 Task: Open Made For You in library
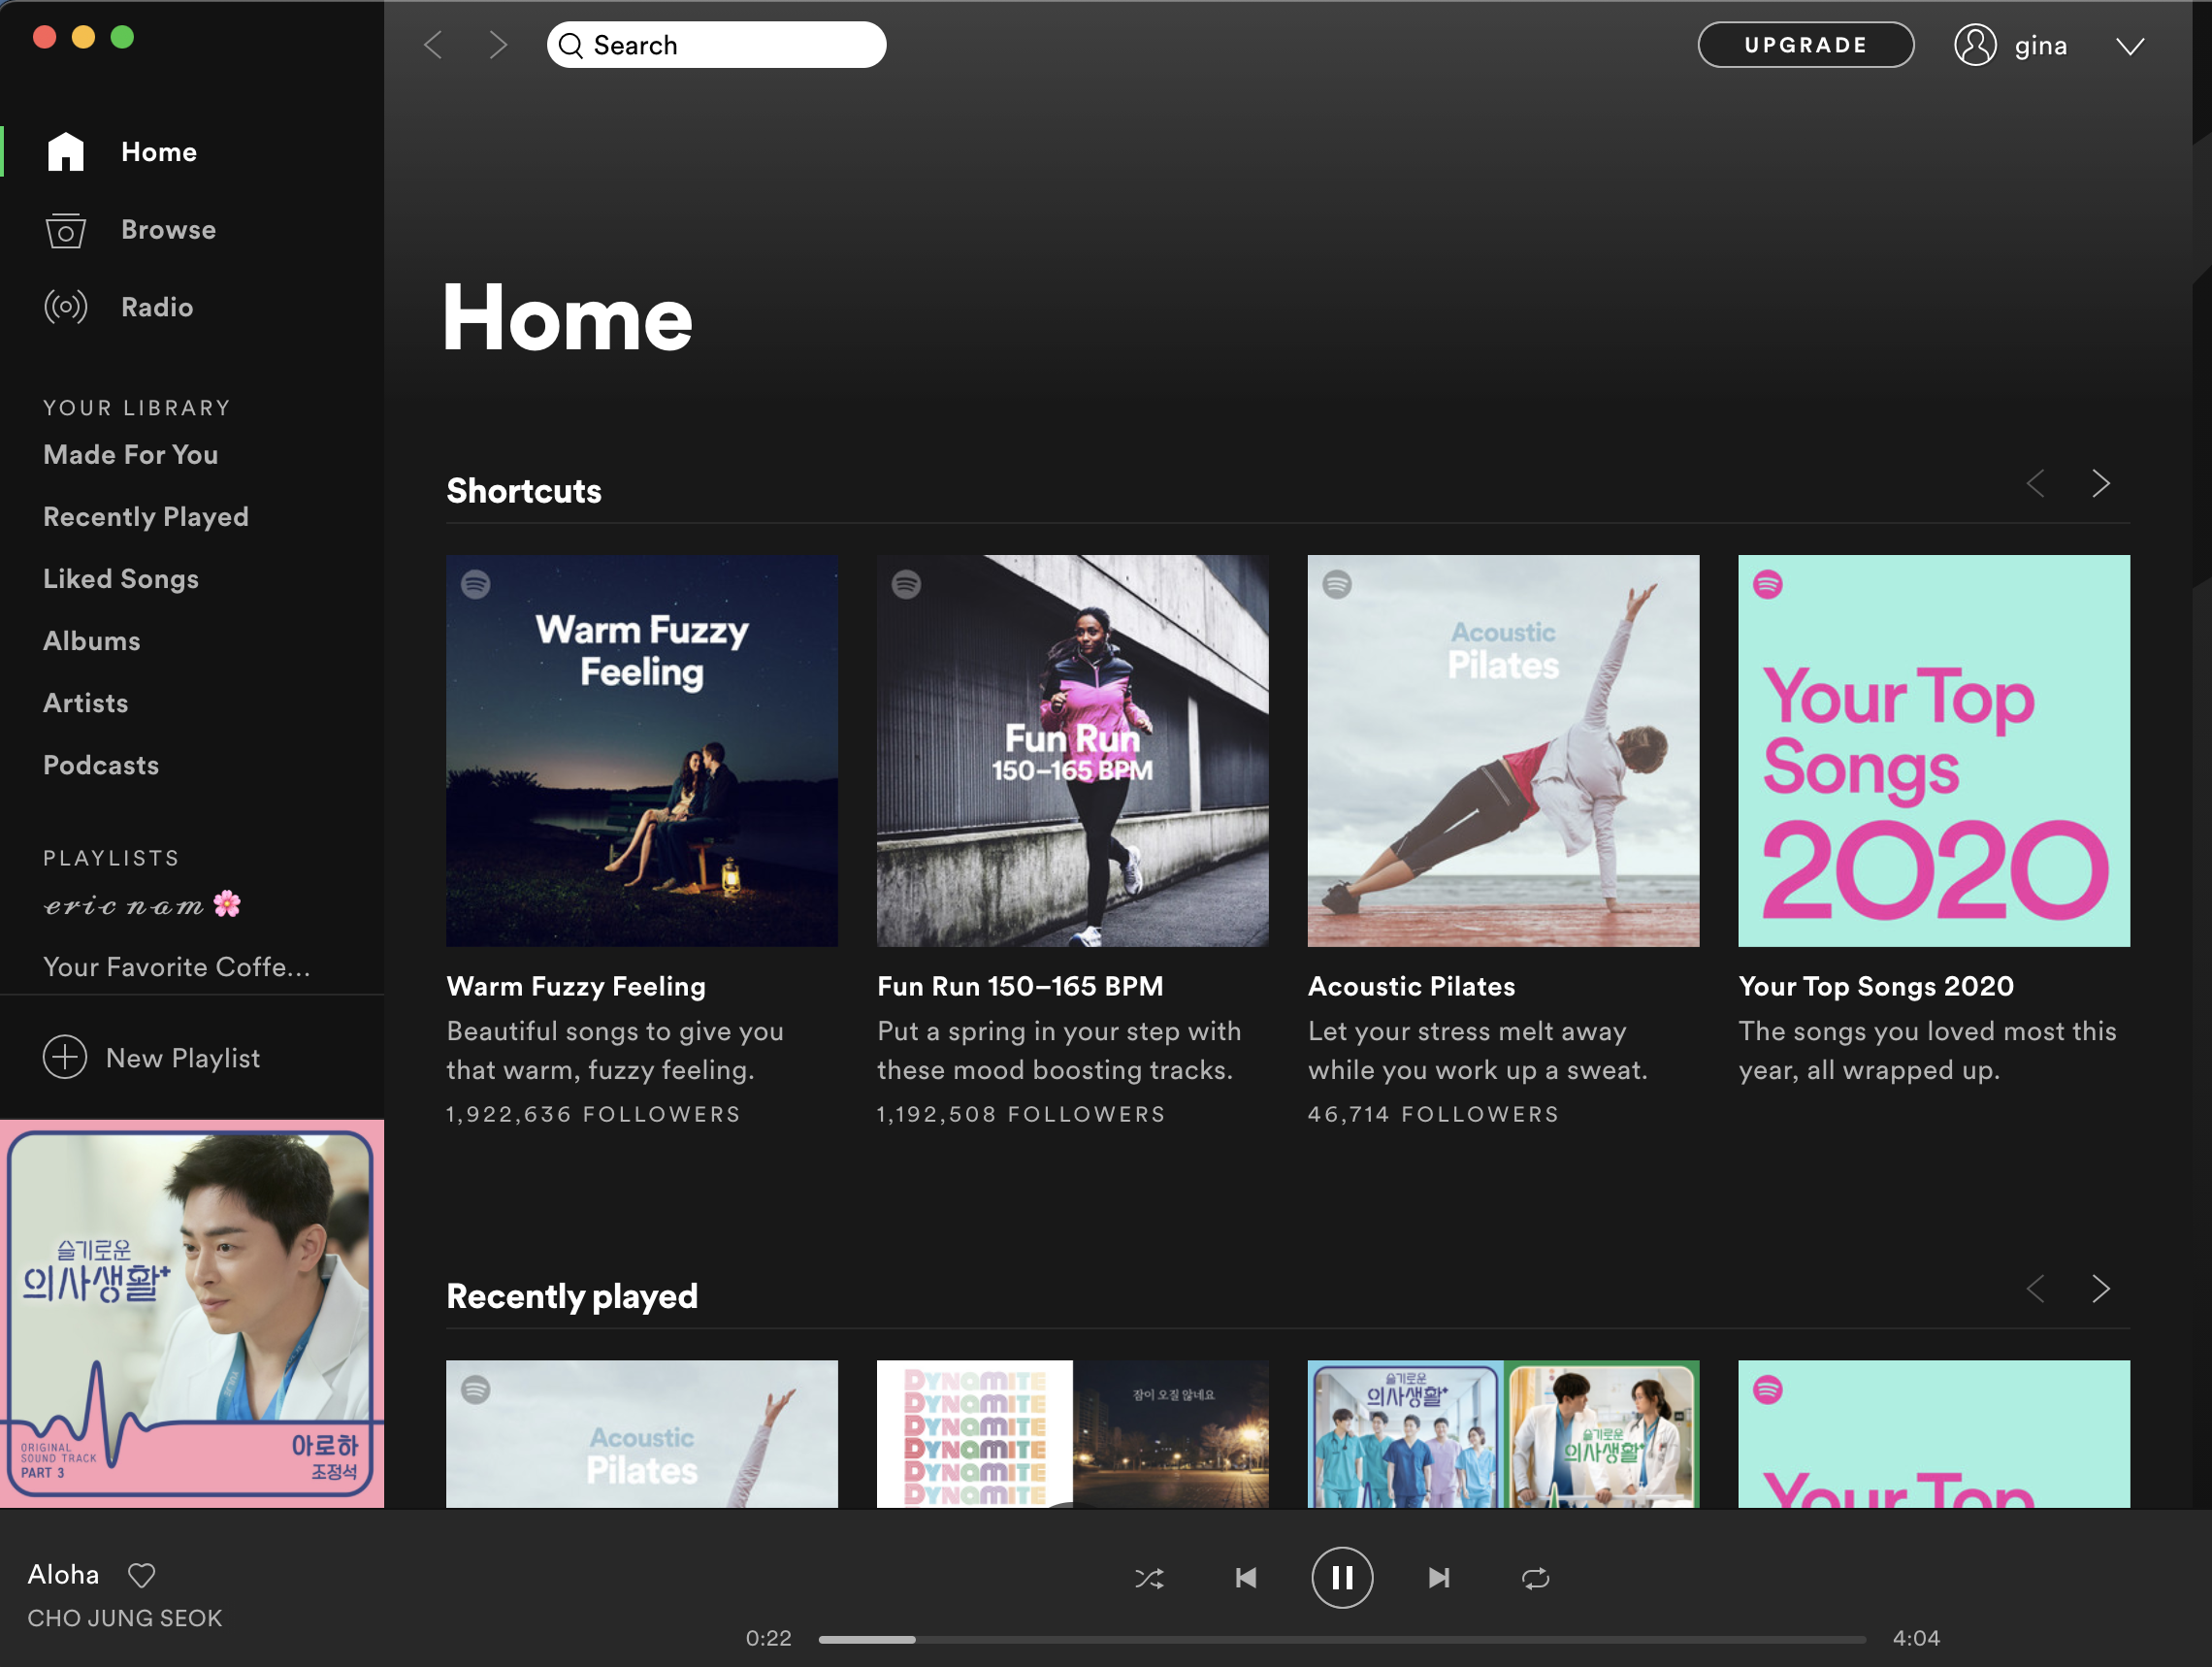pyautogui.click(x=131, y=455)
